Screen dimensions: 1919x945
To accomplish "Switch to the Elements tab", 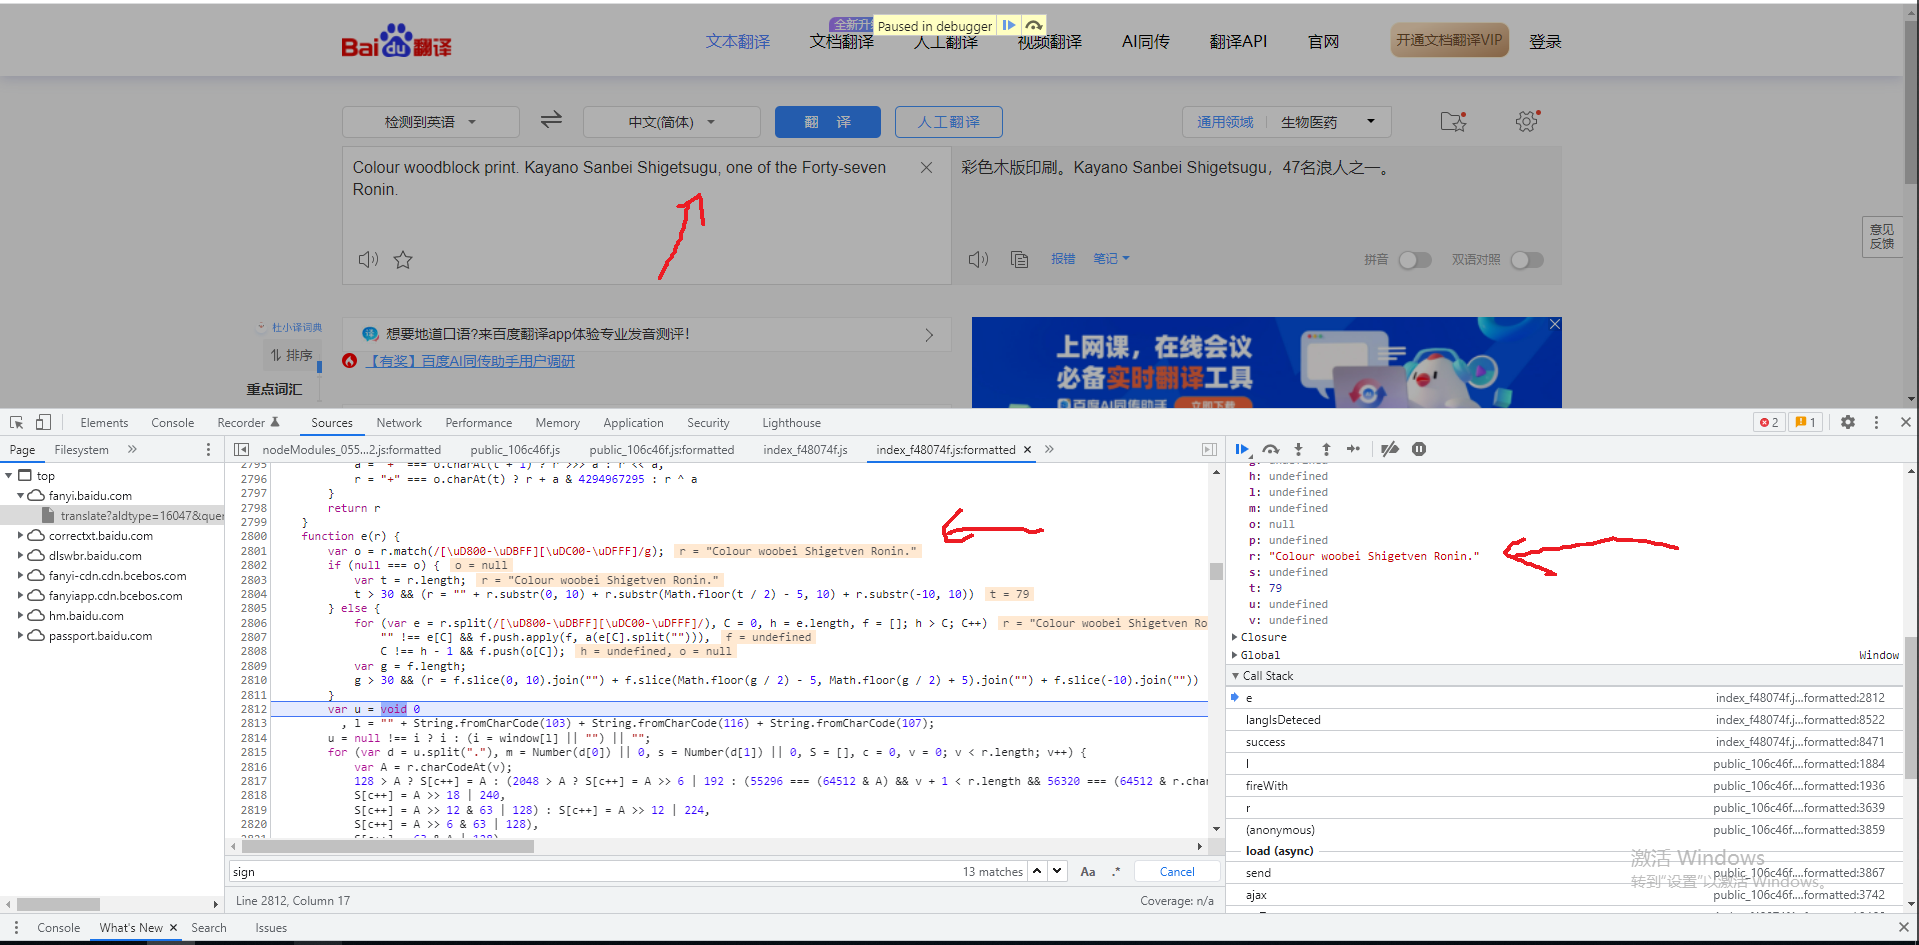I will click(104, 422).
